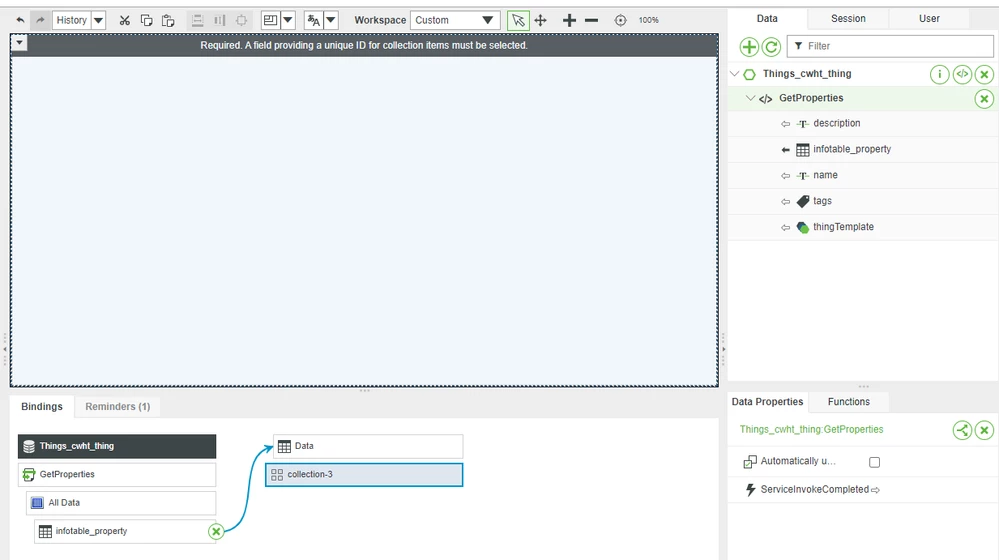Screen dimensions: 999x560
Task: Select the pointer selection tool
Action: pyautogui.click(x=518, y=20)
